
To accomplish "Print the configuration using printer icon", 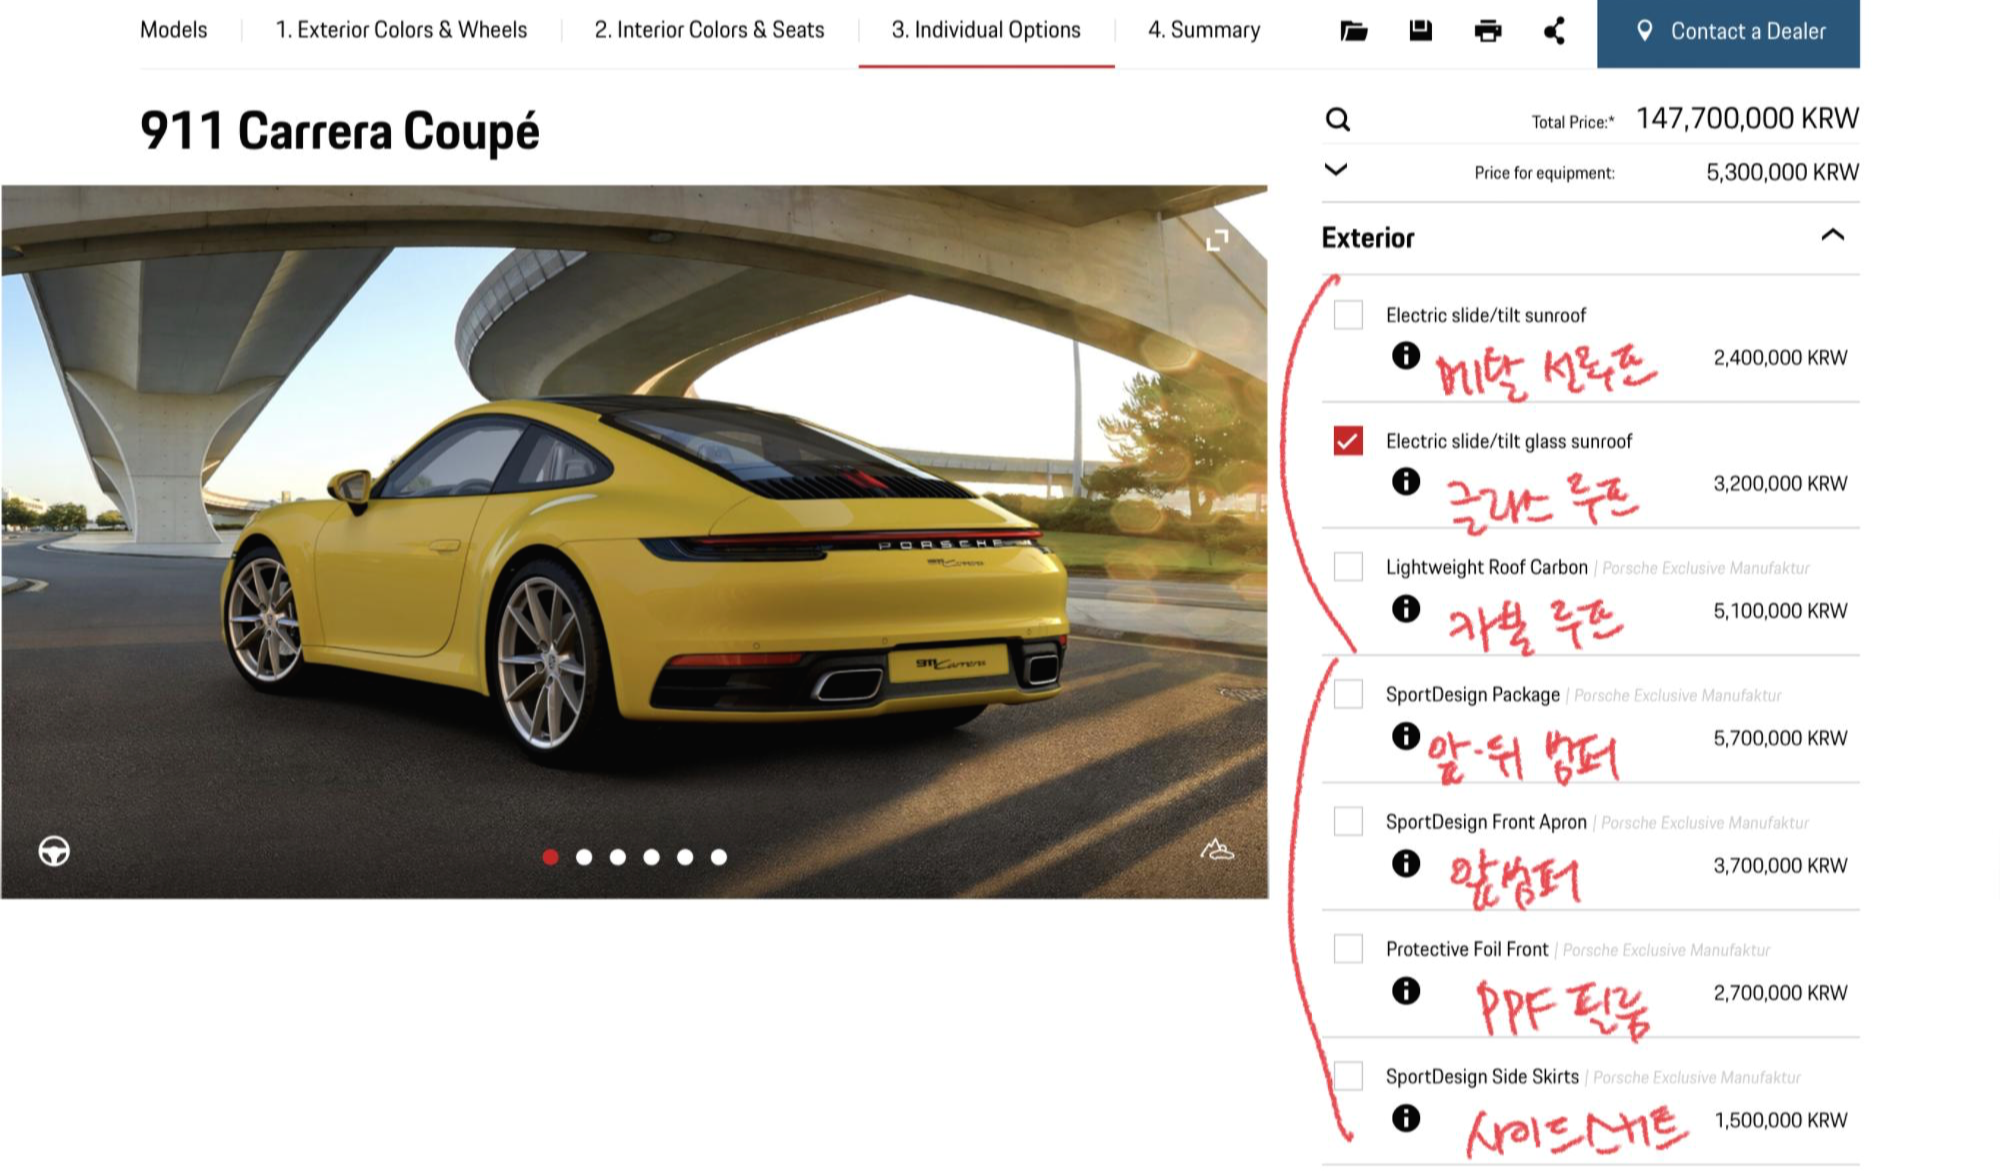I will [x=1487, y=31].
